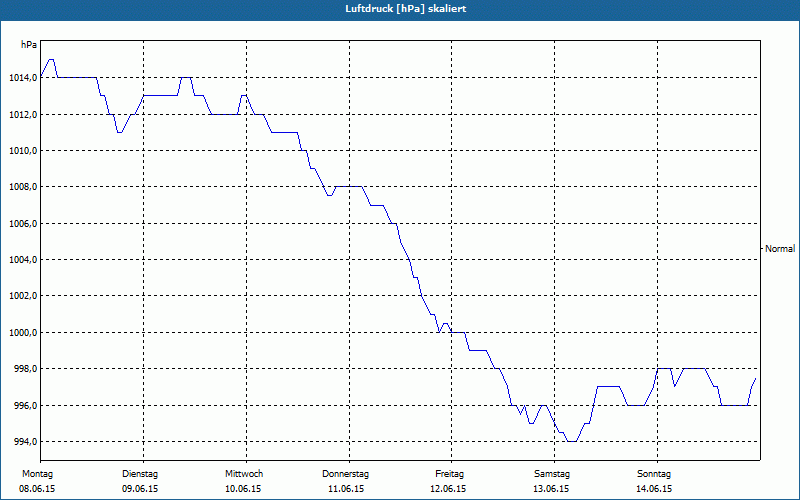Select the 1000,0 y-axis label
This screenshot has height=500, width=800.
pos(21,333)
